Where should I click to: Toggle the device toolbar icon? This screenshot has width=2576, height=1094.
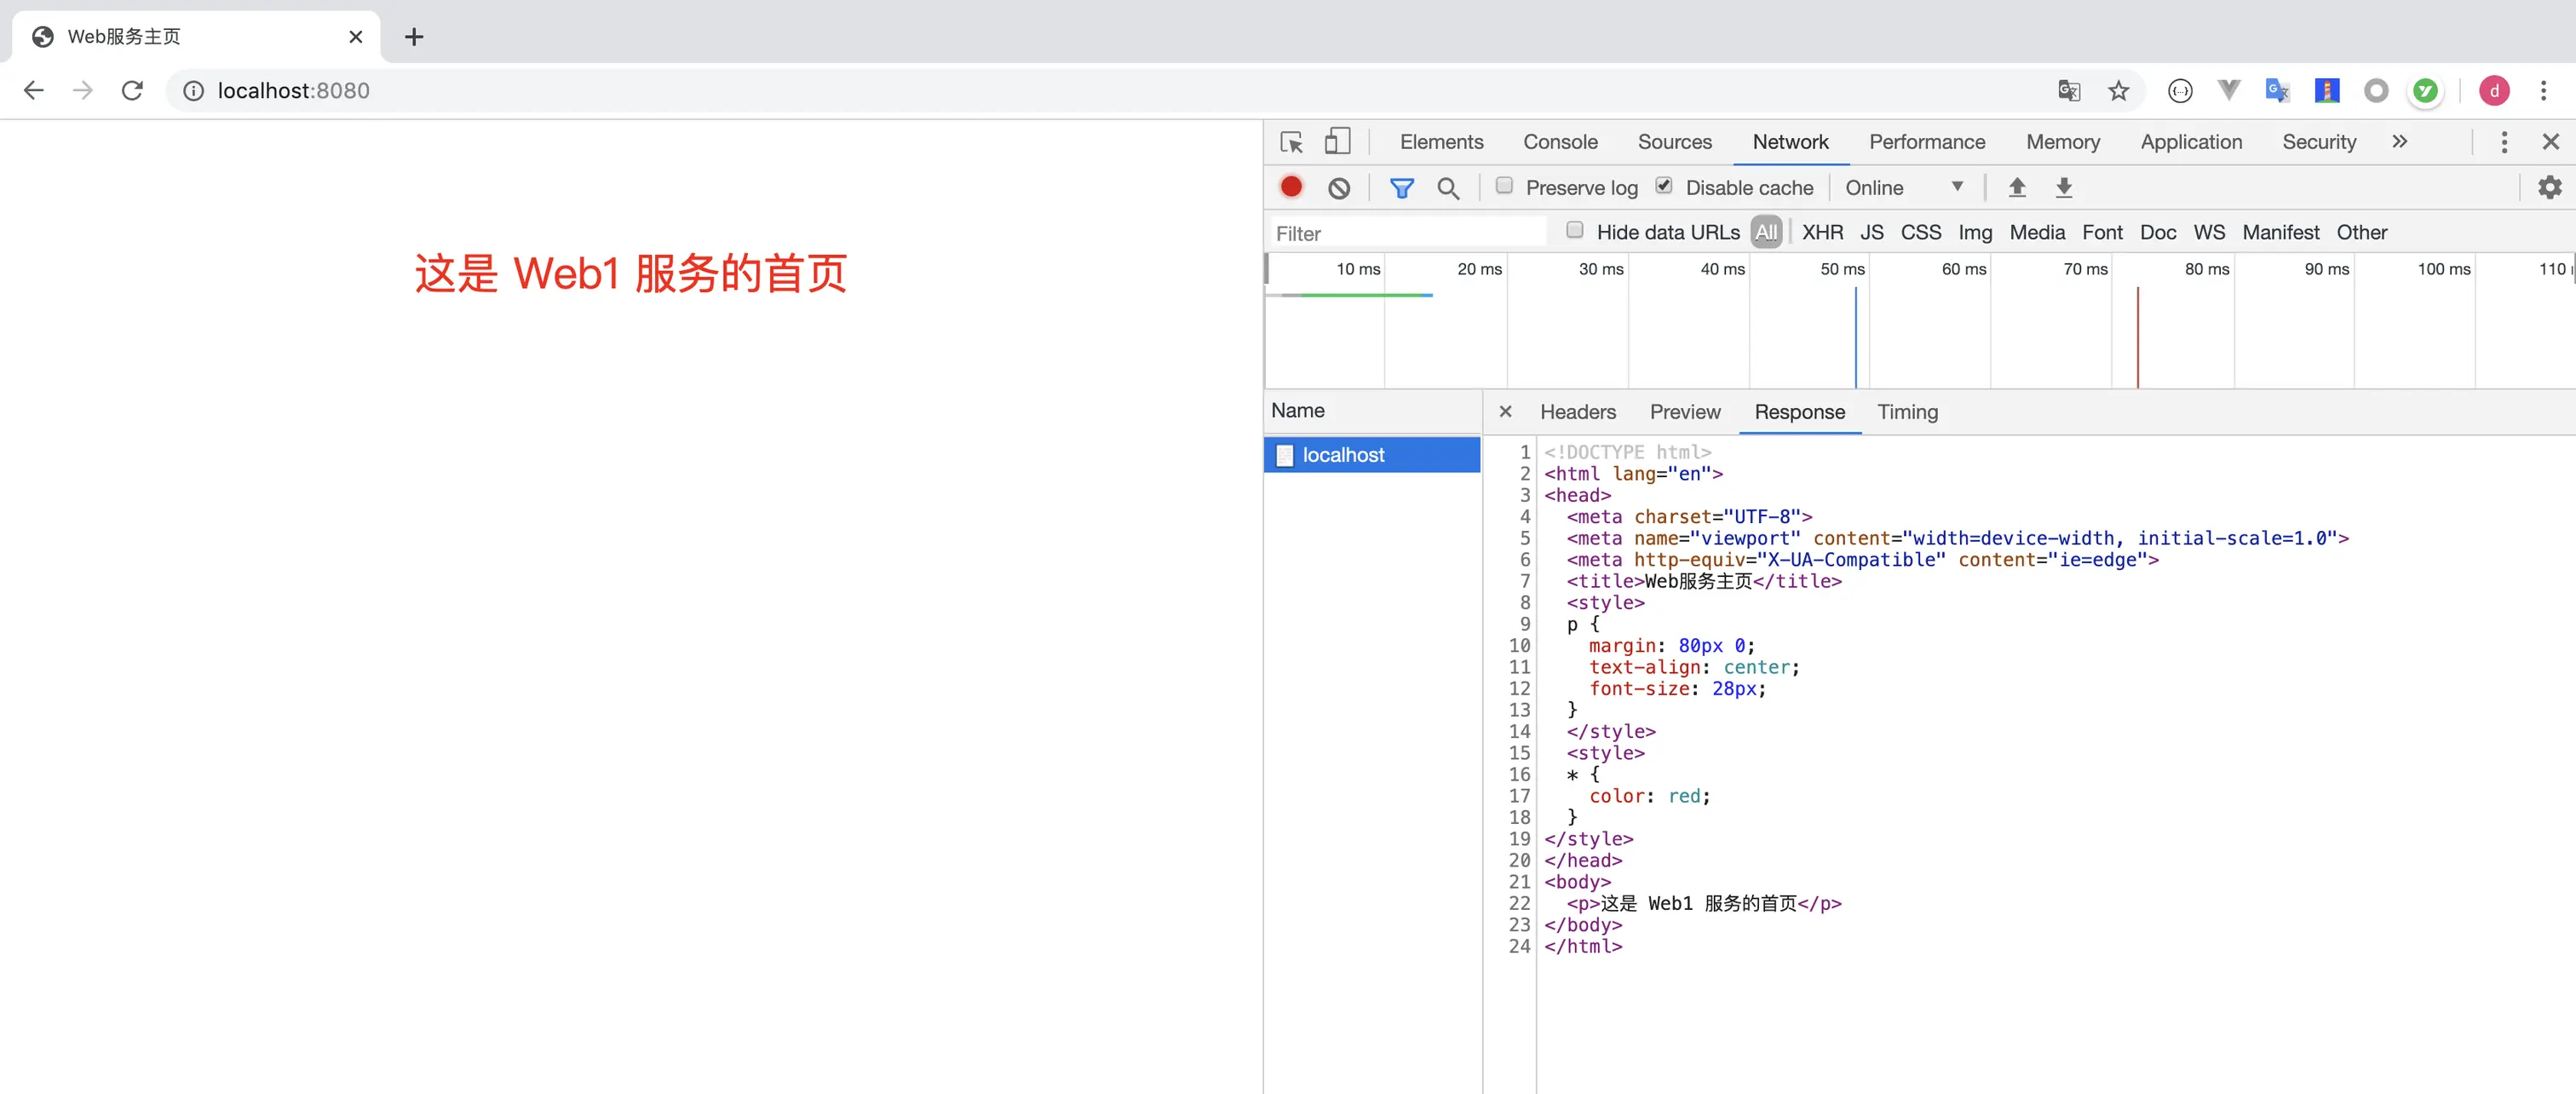(1337, 142)
